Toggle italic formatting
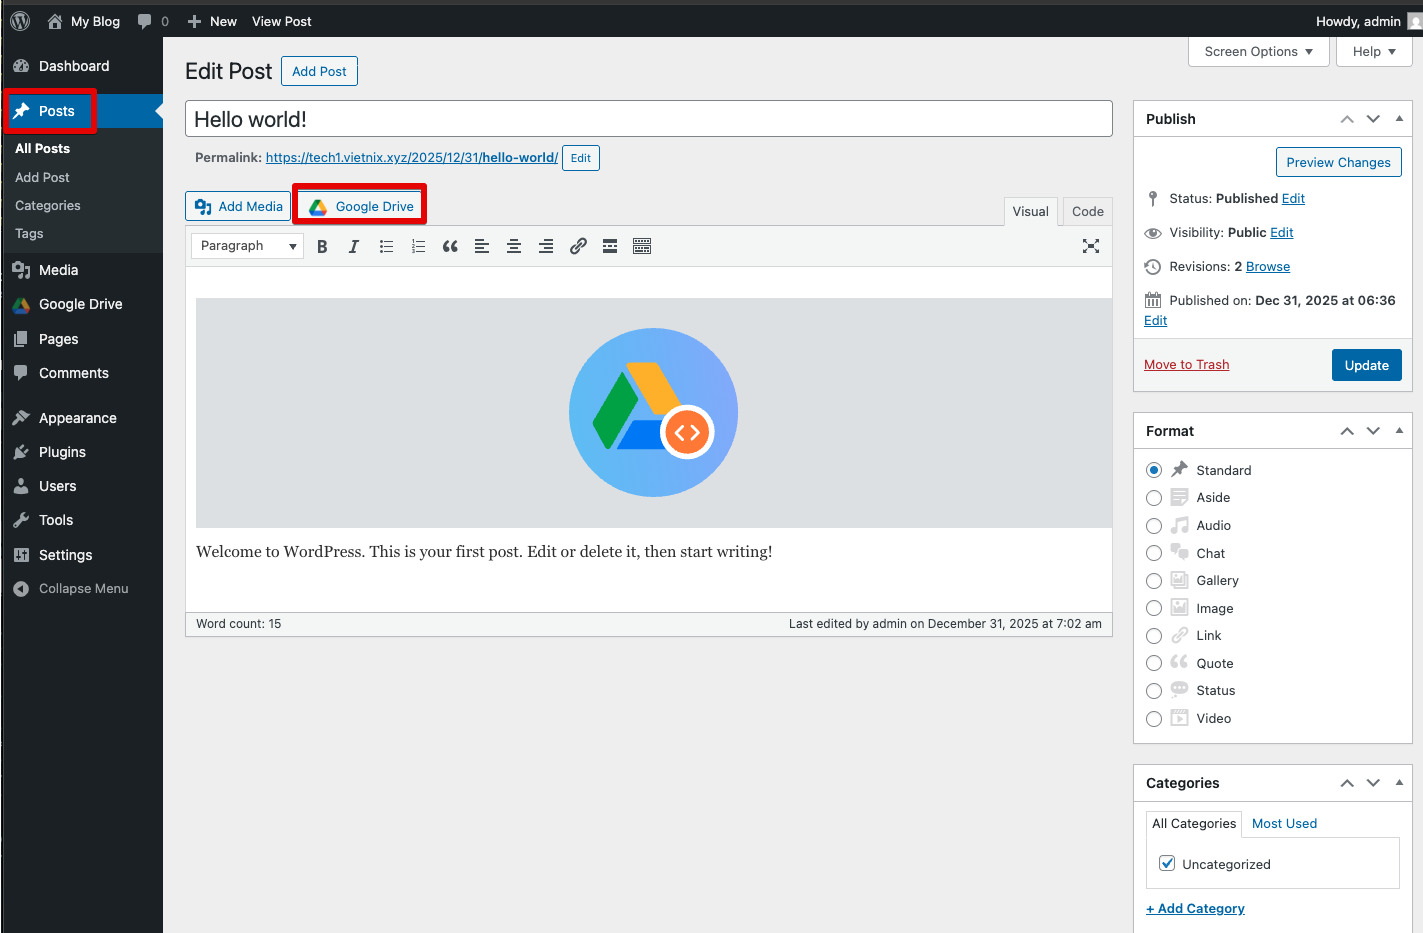Viewport: 1423px width, 933px height. pos(354,246)
